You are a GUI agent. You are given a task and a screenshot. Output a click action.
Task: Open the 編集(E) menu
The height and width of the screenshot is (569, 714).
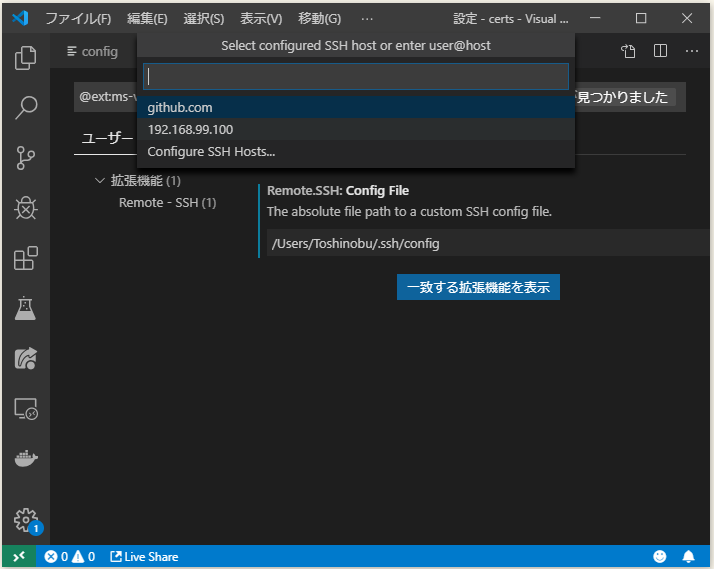147,19
